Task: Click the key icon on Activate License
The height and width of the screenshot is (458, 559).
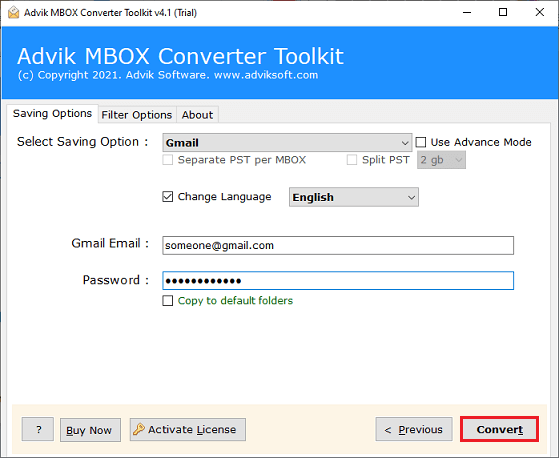Action: pos(139,429)
